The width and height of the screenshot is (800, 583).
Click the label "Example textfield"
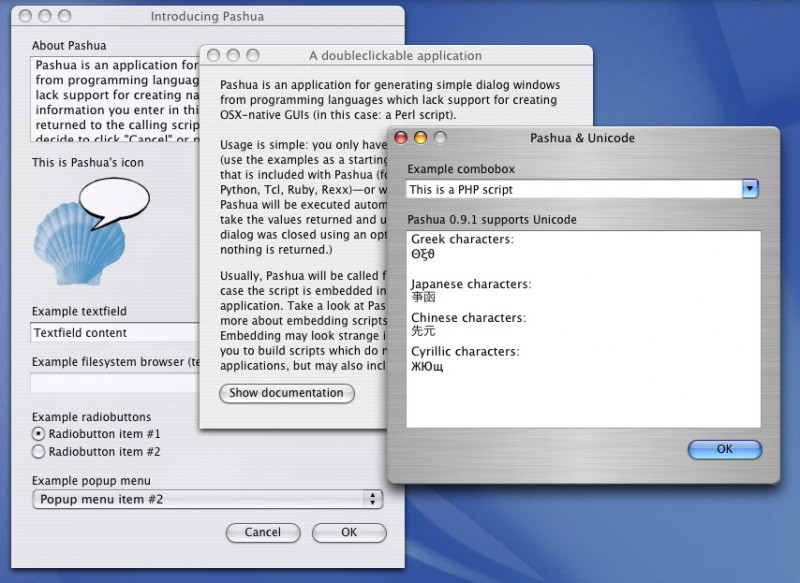(79, 311)
